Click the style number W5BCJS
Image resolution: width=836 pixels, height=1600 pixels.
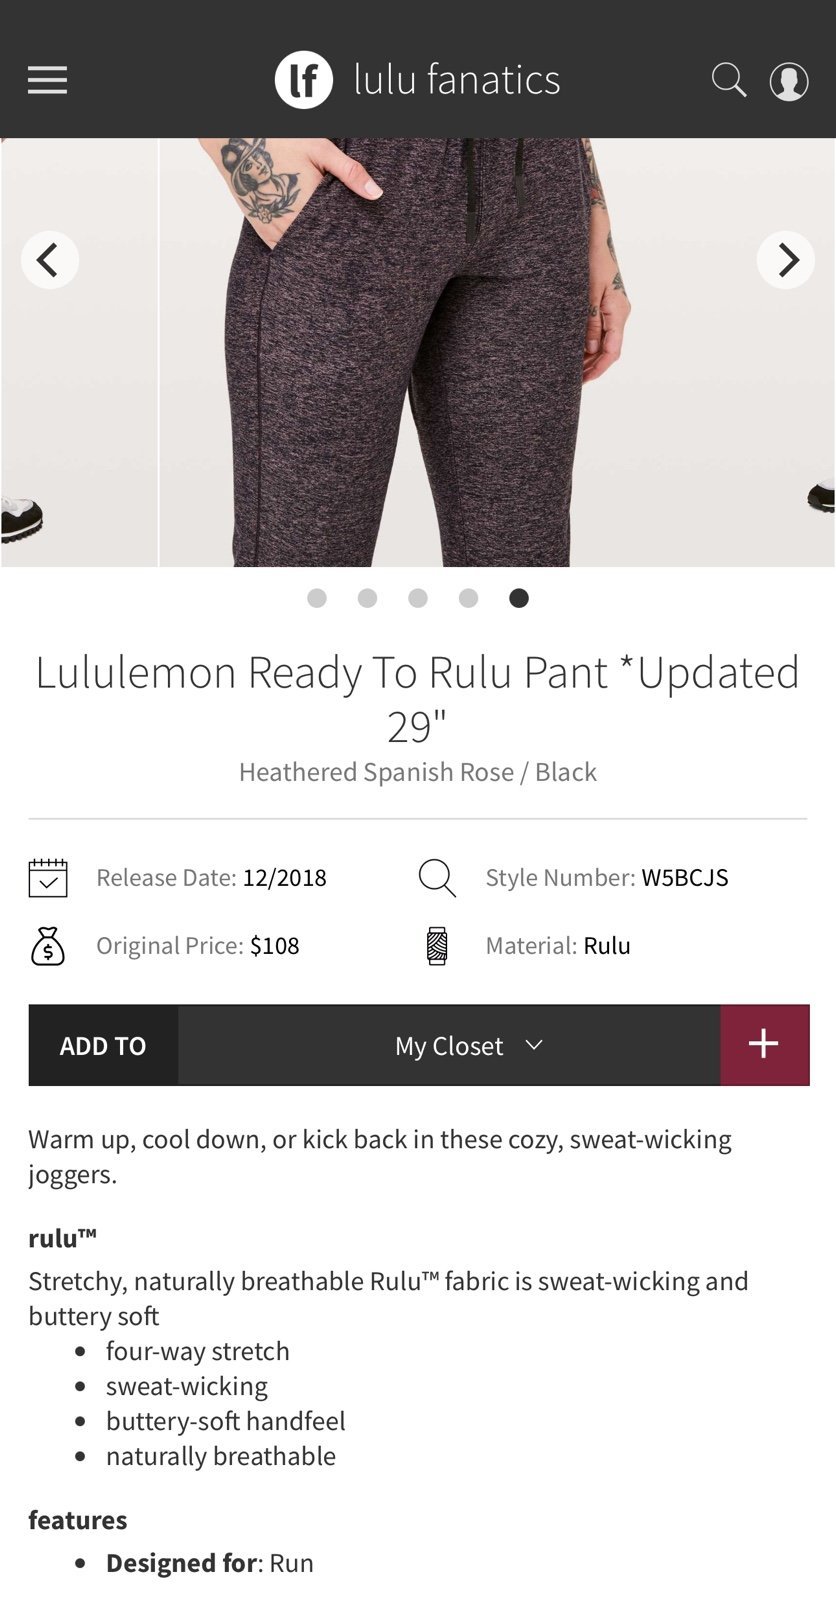coord(685,878)
